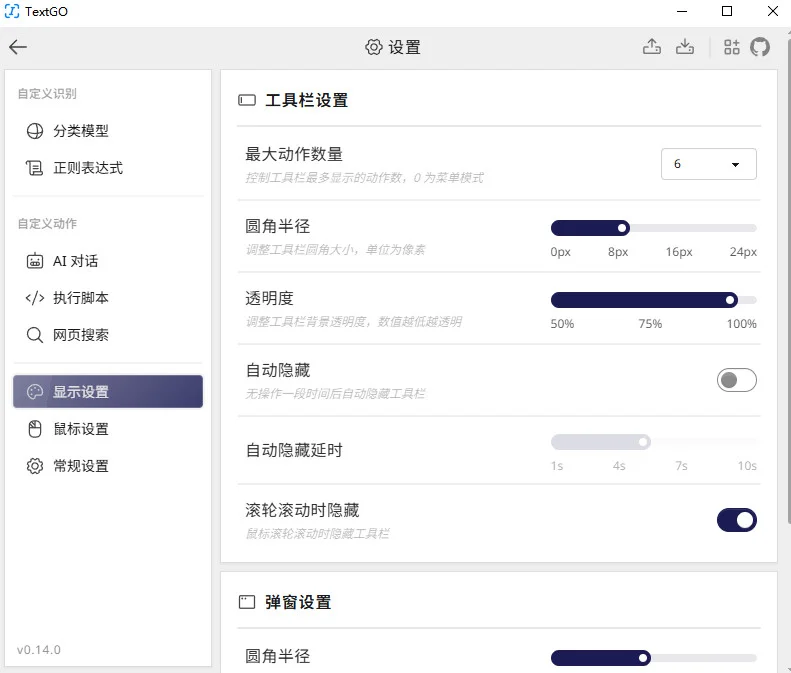Open the 最大动作数量 dropdown showing 6
The height and width of the screenshot is (673, 791).
coord(708,164)
